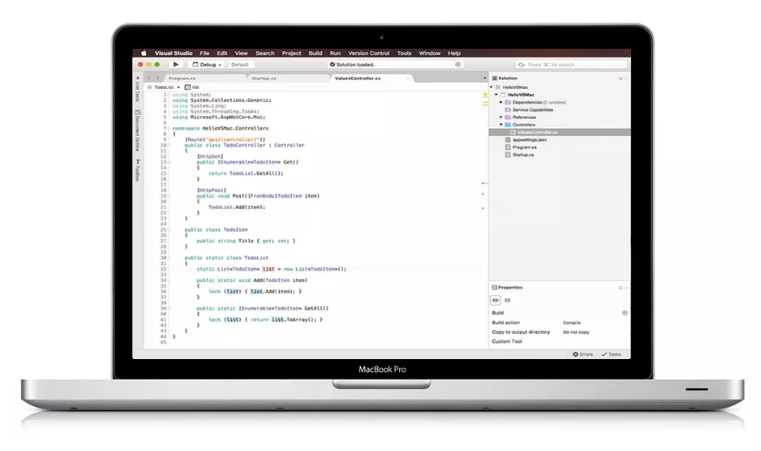This screenshot has width=761, height=451.
Task: Navigate back with the left arrow
Action: (x=149, y=78)
